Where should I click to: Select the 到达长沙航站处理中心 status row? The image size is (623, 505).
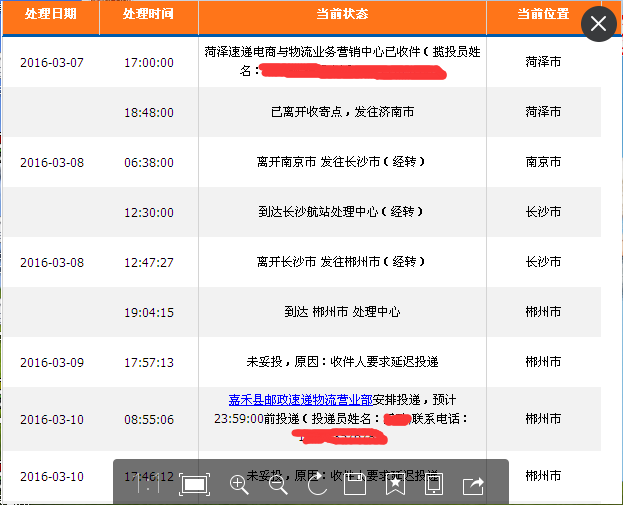pos(341,212)
